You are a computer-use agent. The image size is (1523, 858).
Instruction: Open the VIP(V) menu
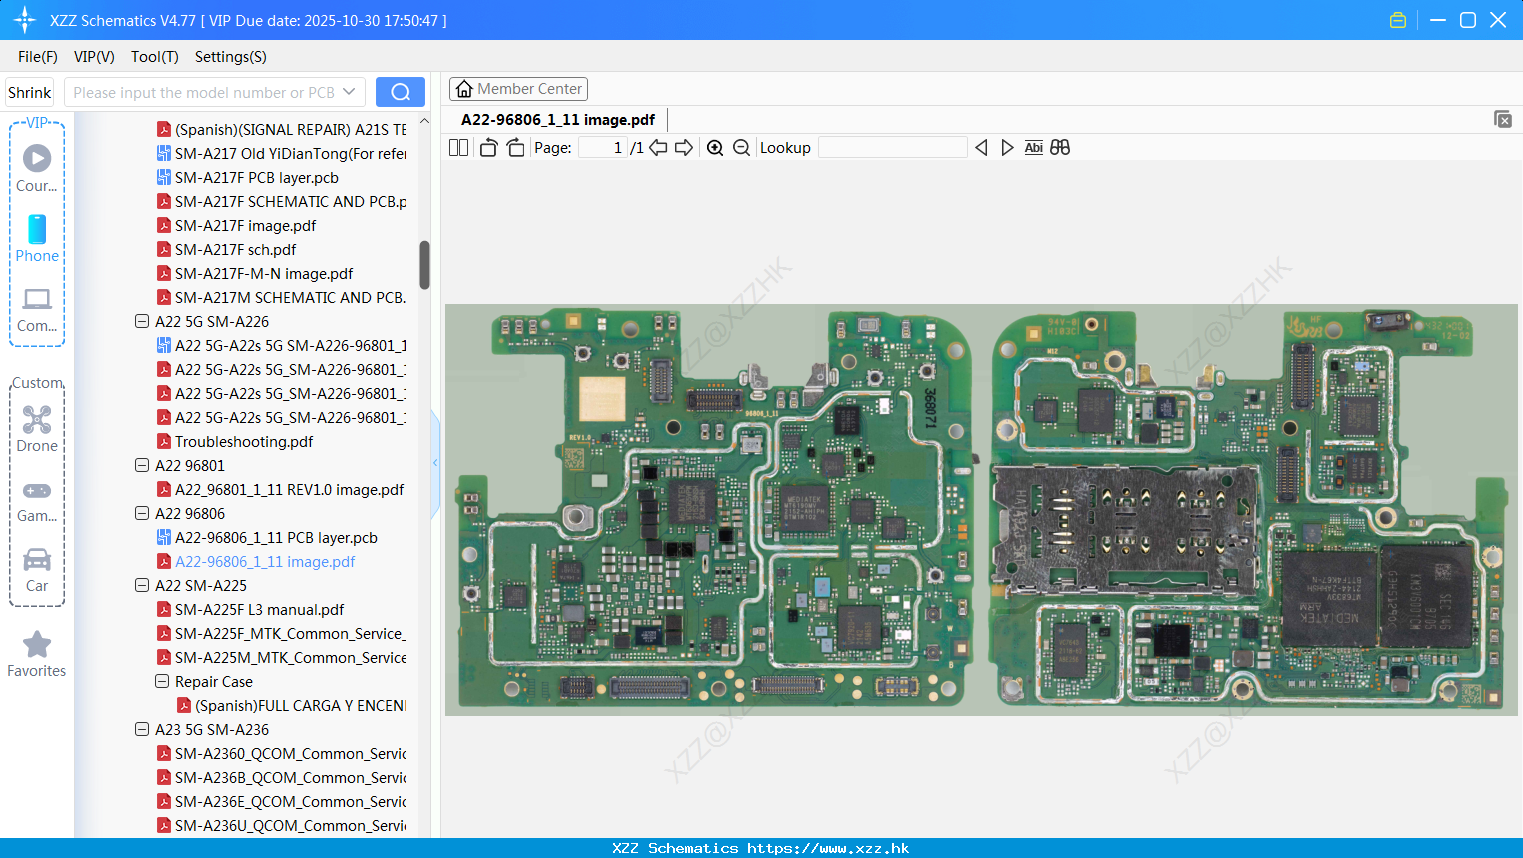[94, 57]
